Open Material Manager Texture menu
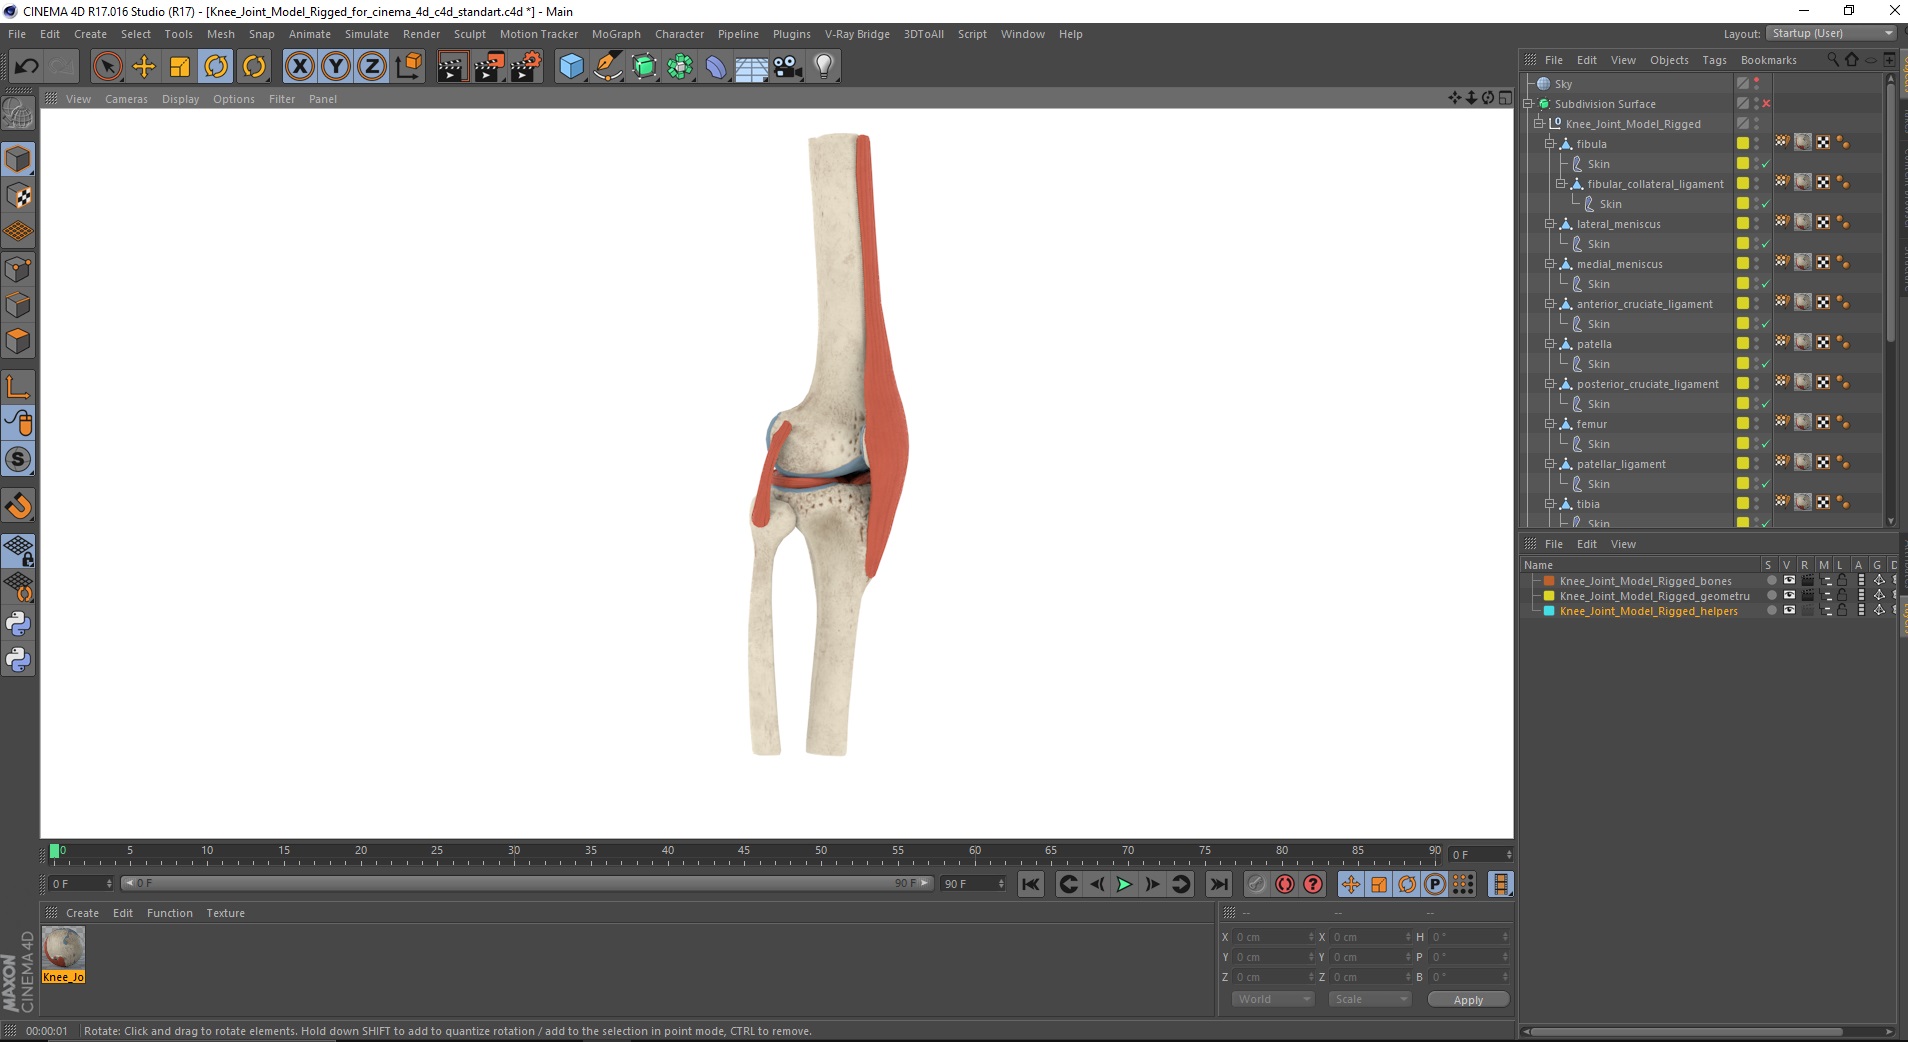This screenshot has width=1908, height=1042. tap(225, 913)
